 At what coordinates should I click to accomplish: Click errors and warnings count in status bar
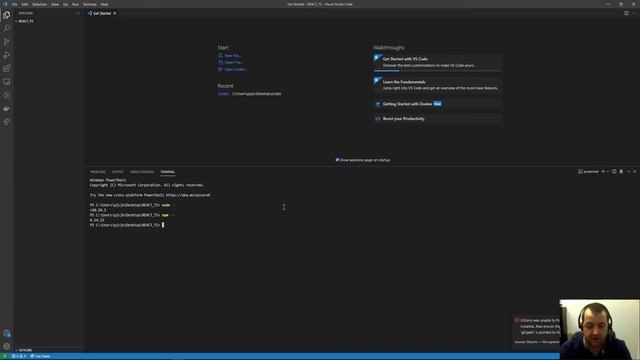point(19,356)
